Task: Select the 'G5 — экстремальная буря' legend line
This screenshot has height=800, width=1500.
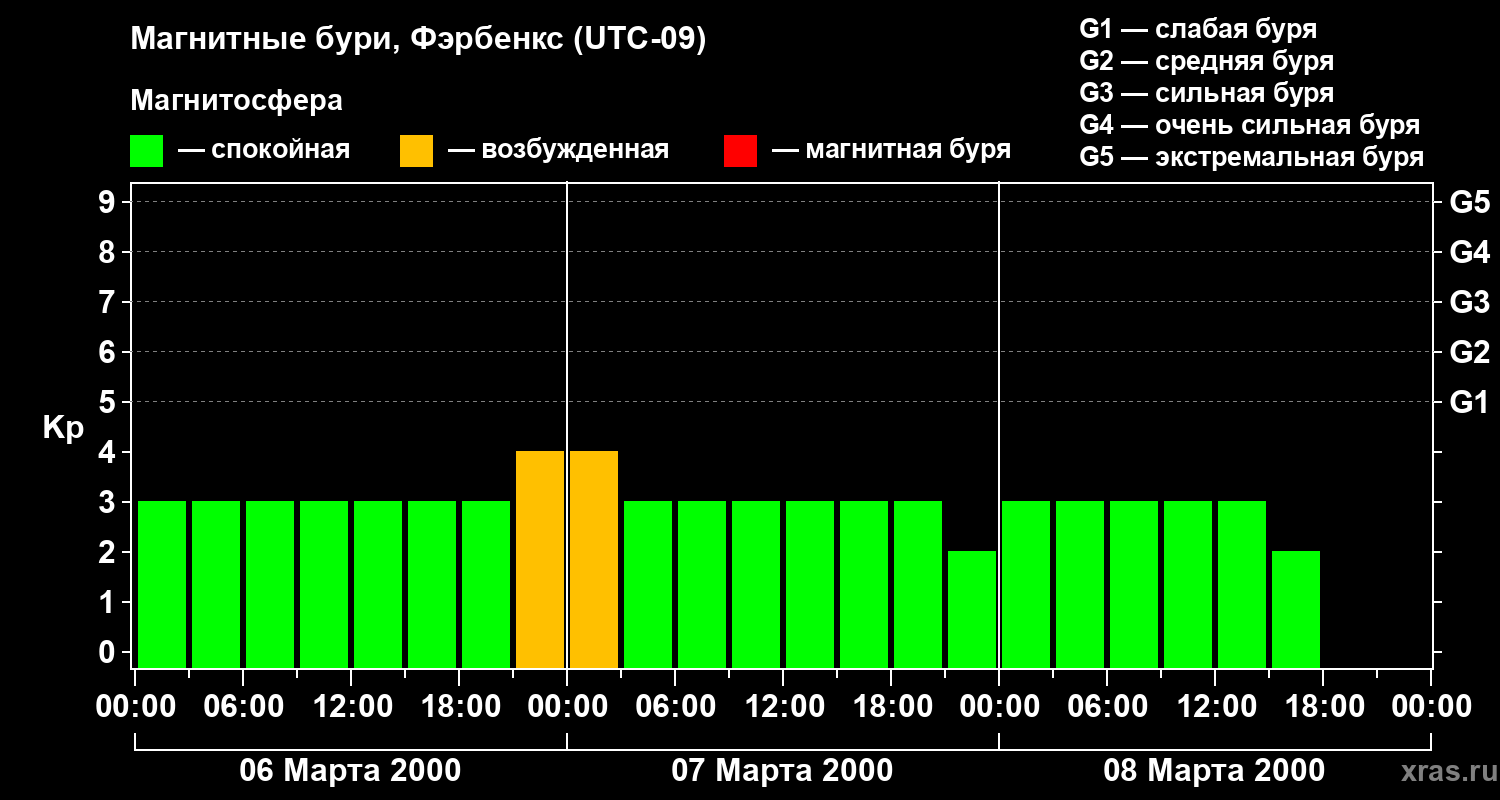Action: point(1252,157)
